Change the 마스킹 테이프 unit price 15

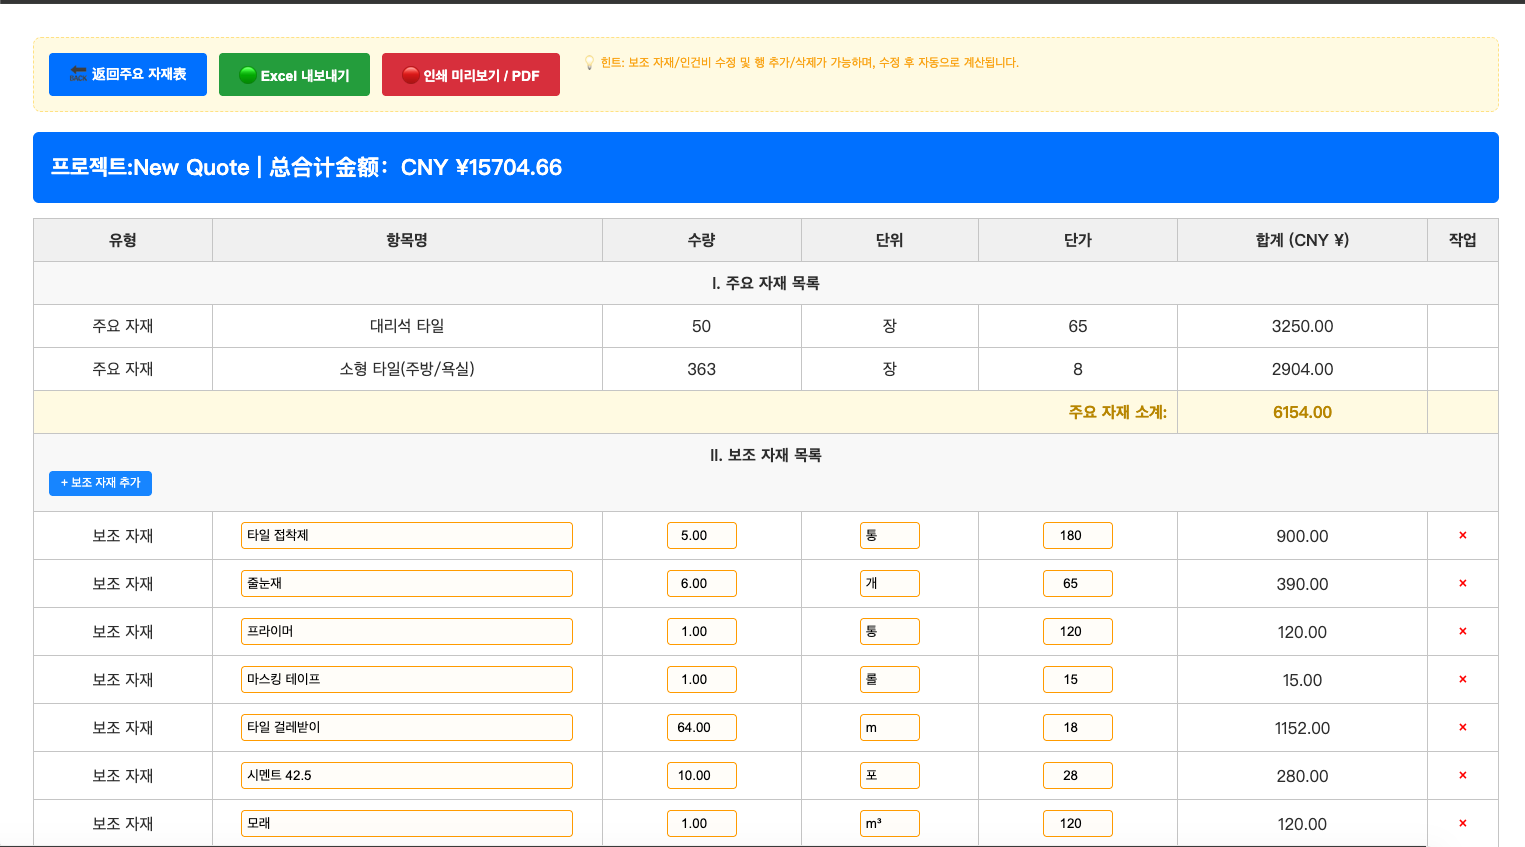click(1078, 679)
